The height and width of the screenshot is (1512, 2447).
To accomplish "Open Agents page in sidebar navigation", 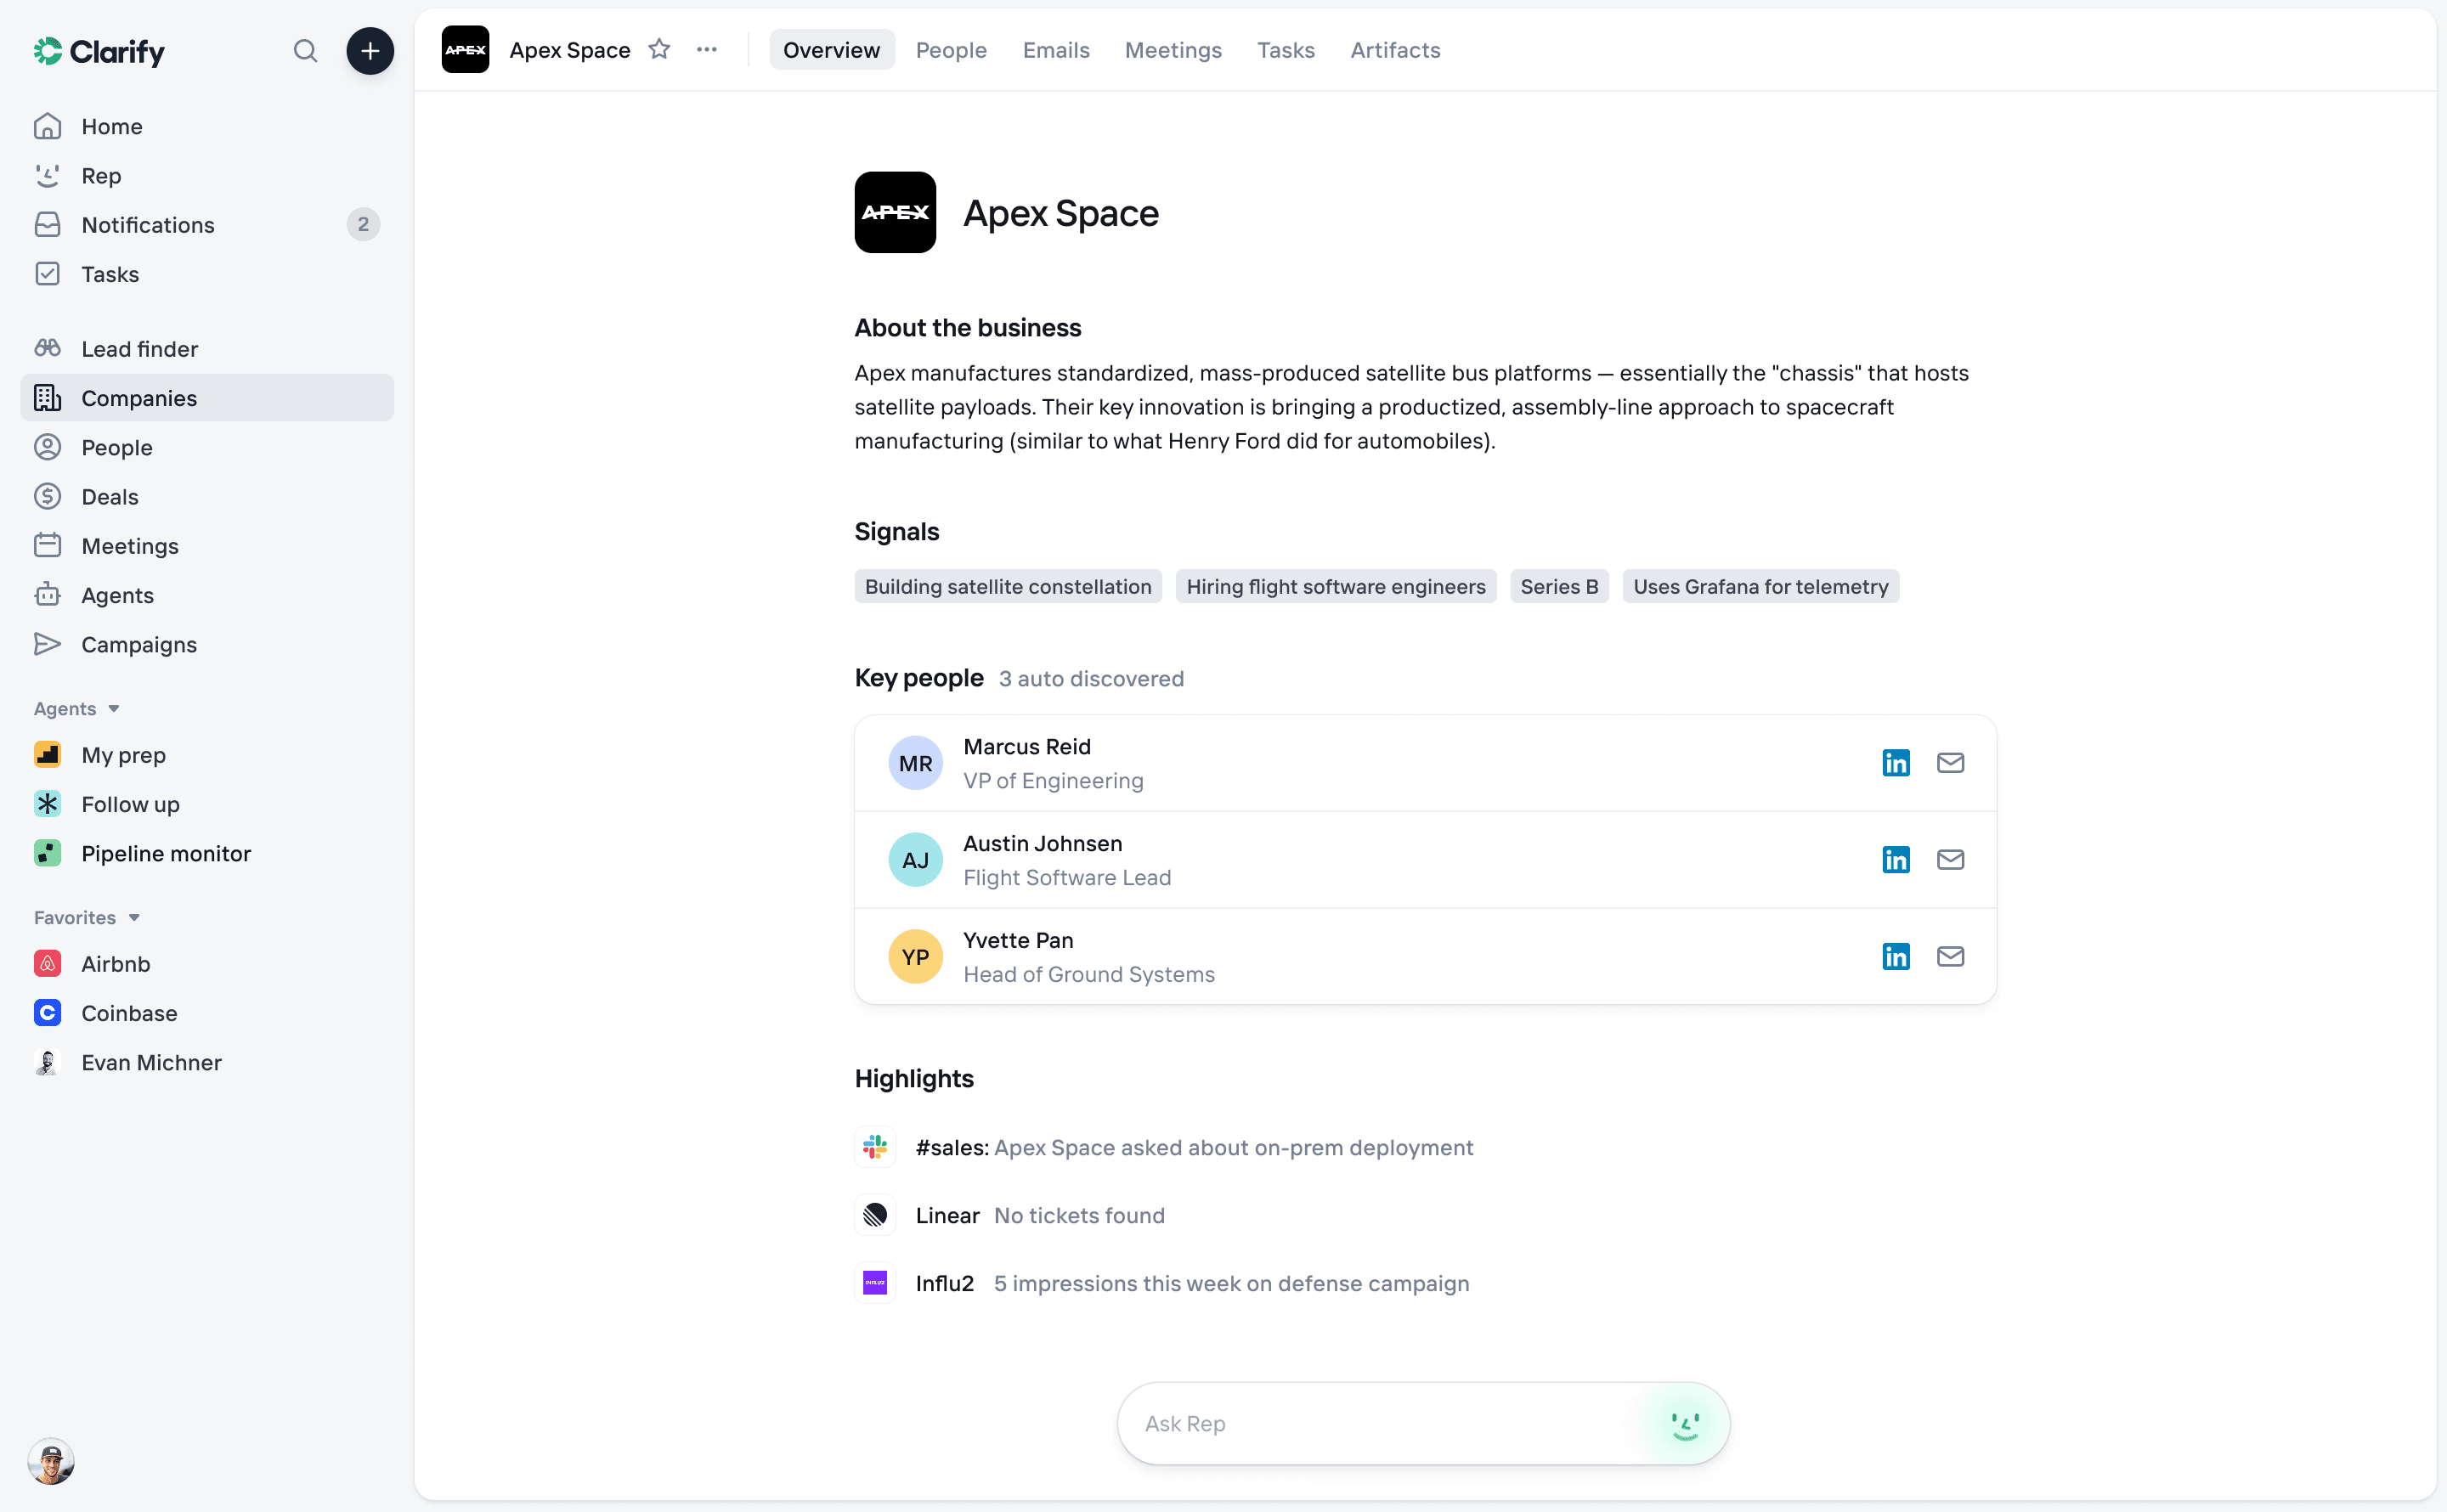I will click(x=207, y=594).
